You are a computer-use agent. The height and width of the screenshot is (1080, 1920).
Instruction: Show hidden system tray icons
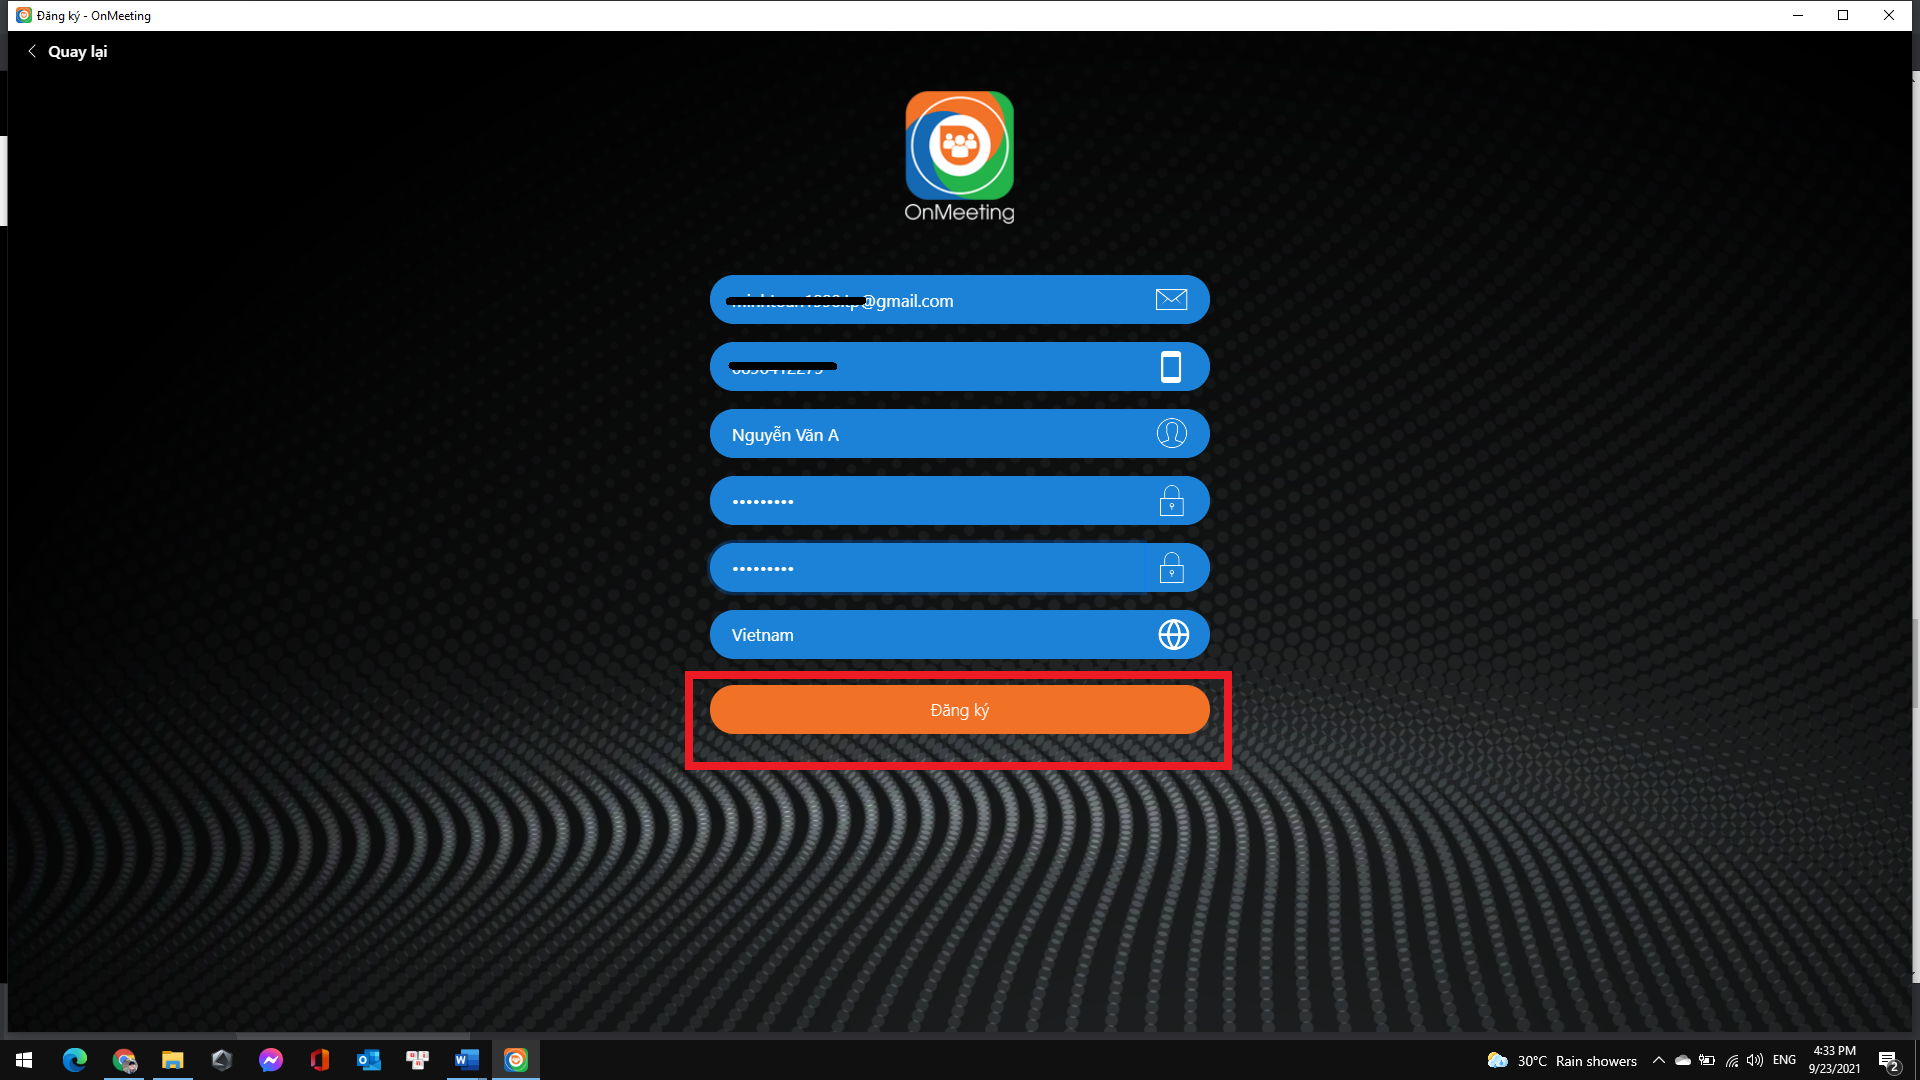1659,1060
